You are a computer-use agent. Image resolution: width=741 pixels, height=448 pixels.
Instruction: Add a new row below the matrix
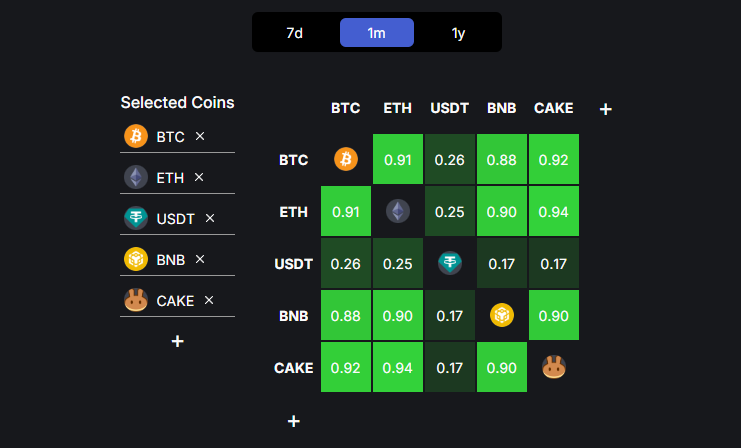pos(294,421)
